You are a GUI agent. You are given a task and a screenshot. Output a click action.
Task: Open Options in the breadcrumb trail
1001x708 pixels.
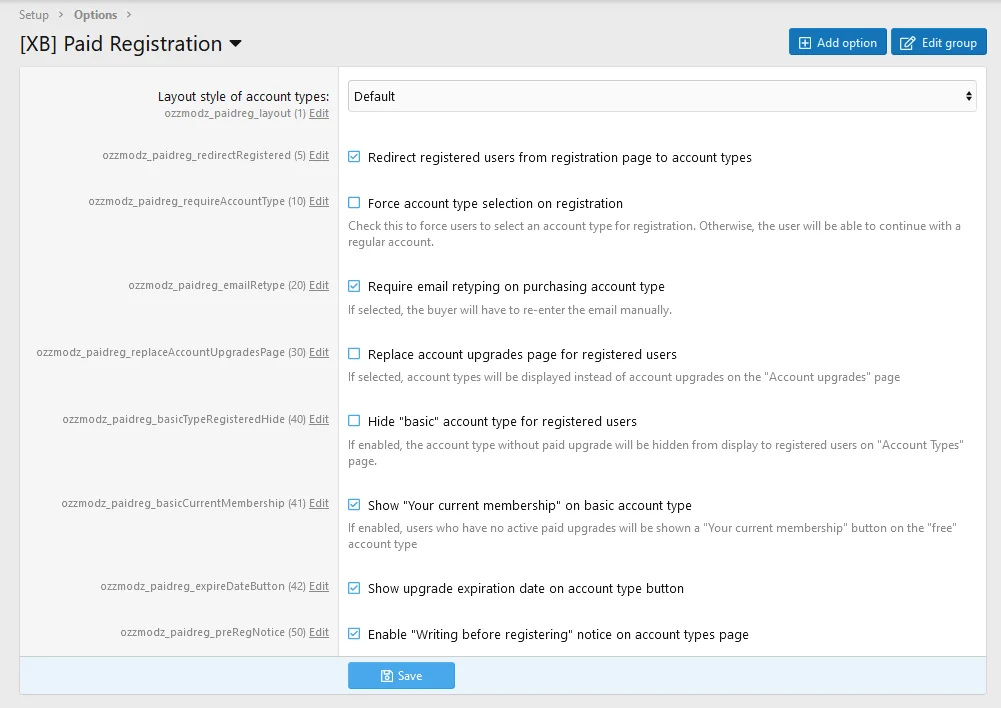click(95, 15)
